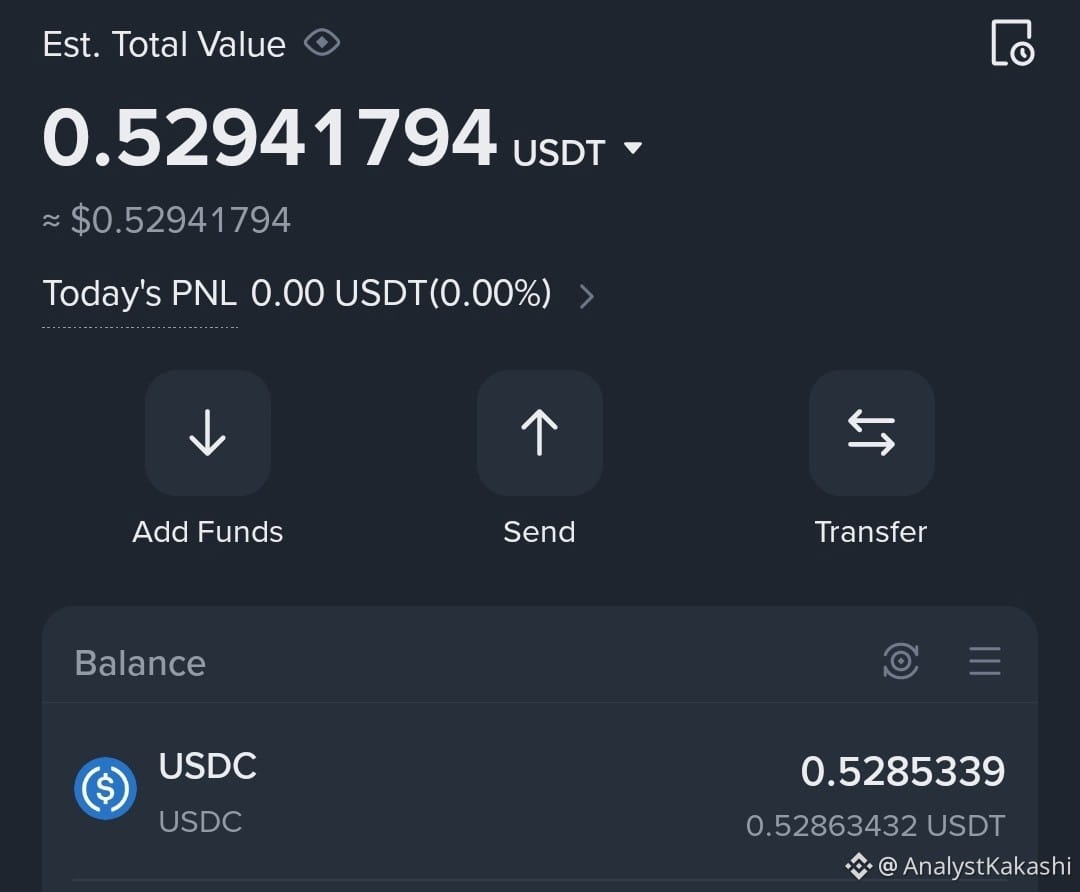Click the Balance section header
The width and height of the screenshot is (1080, 892).
[141, 663]
